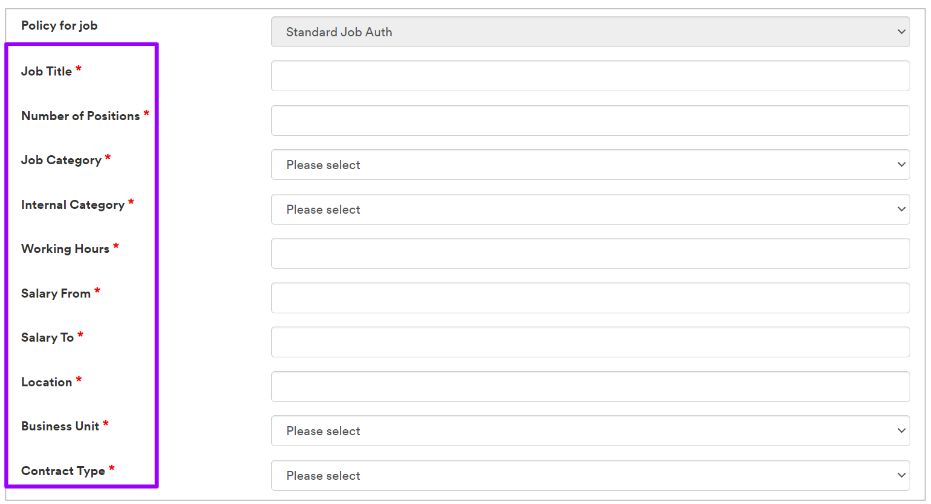Image resolution: width=931 pixels, height=504 pixels.
Task: Expand the Job Category dropdown
Action: (590, 165)
